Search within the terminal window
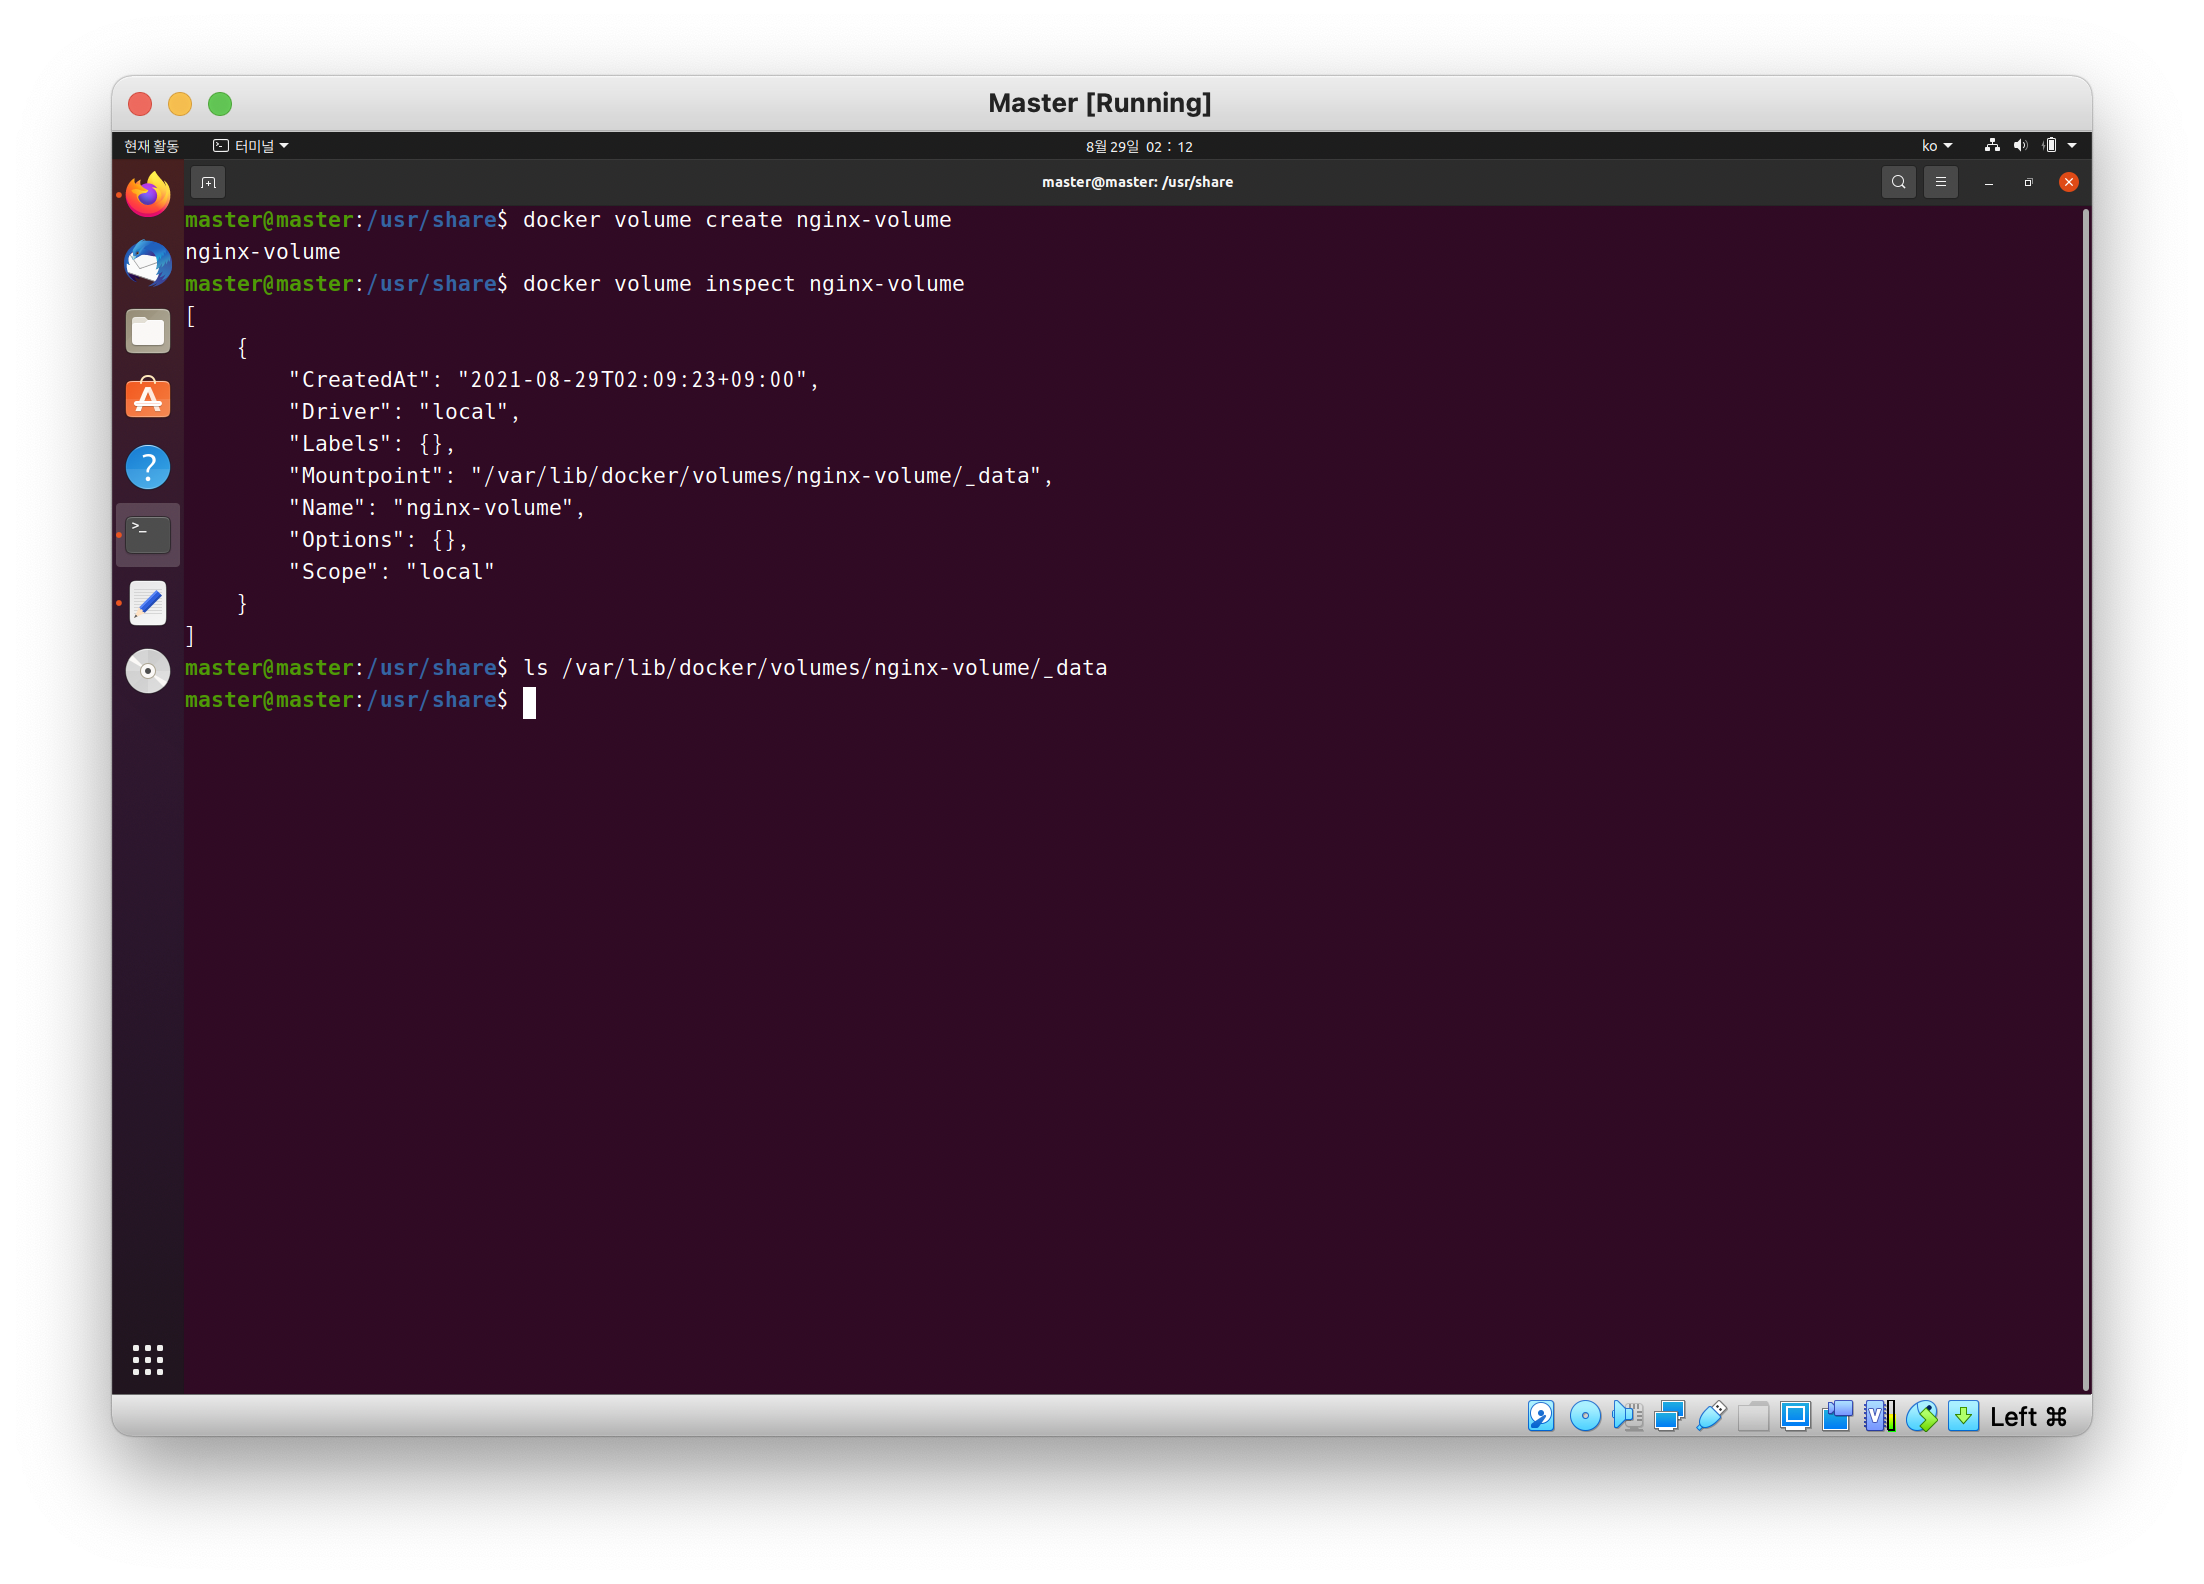The width and height of the screenshot is (2204, 1584). [x=1898, y=182]
